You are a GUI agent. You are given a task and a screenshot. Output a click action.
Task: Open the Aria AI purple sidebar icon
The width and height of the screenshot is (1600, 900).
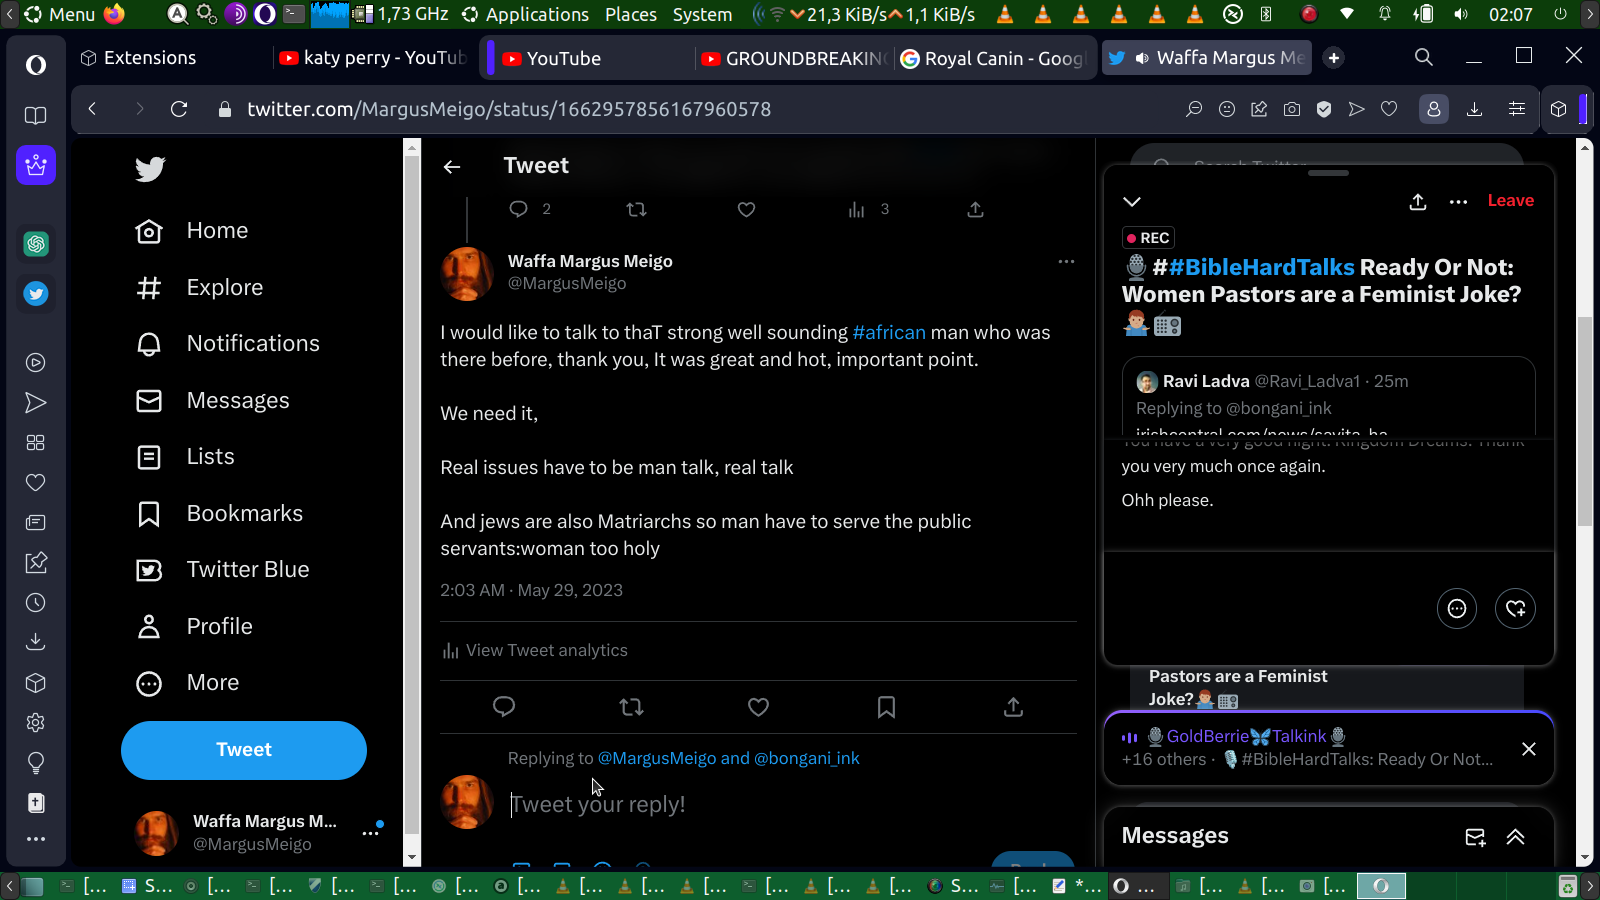tap(36, 165)
